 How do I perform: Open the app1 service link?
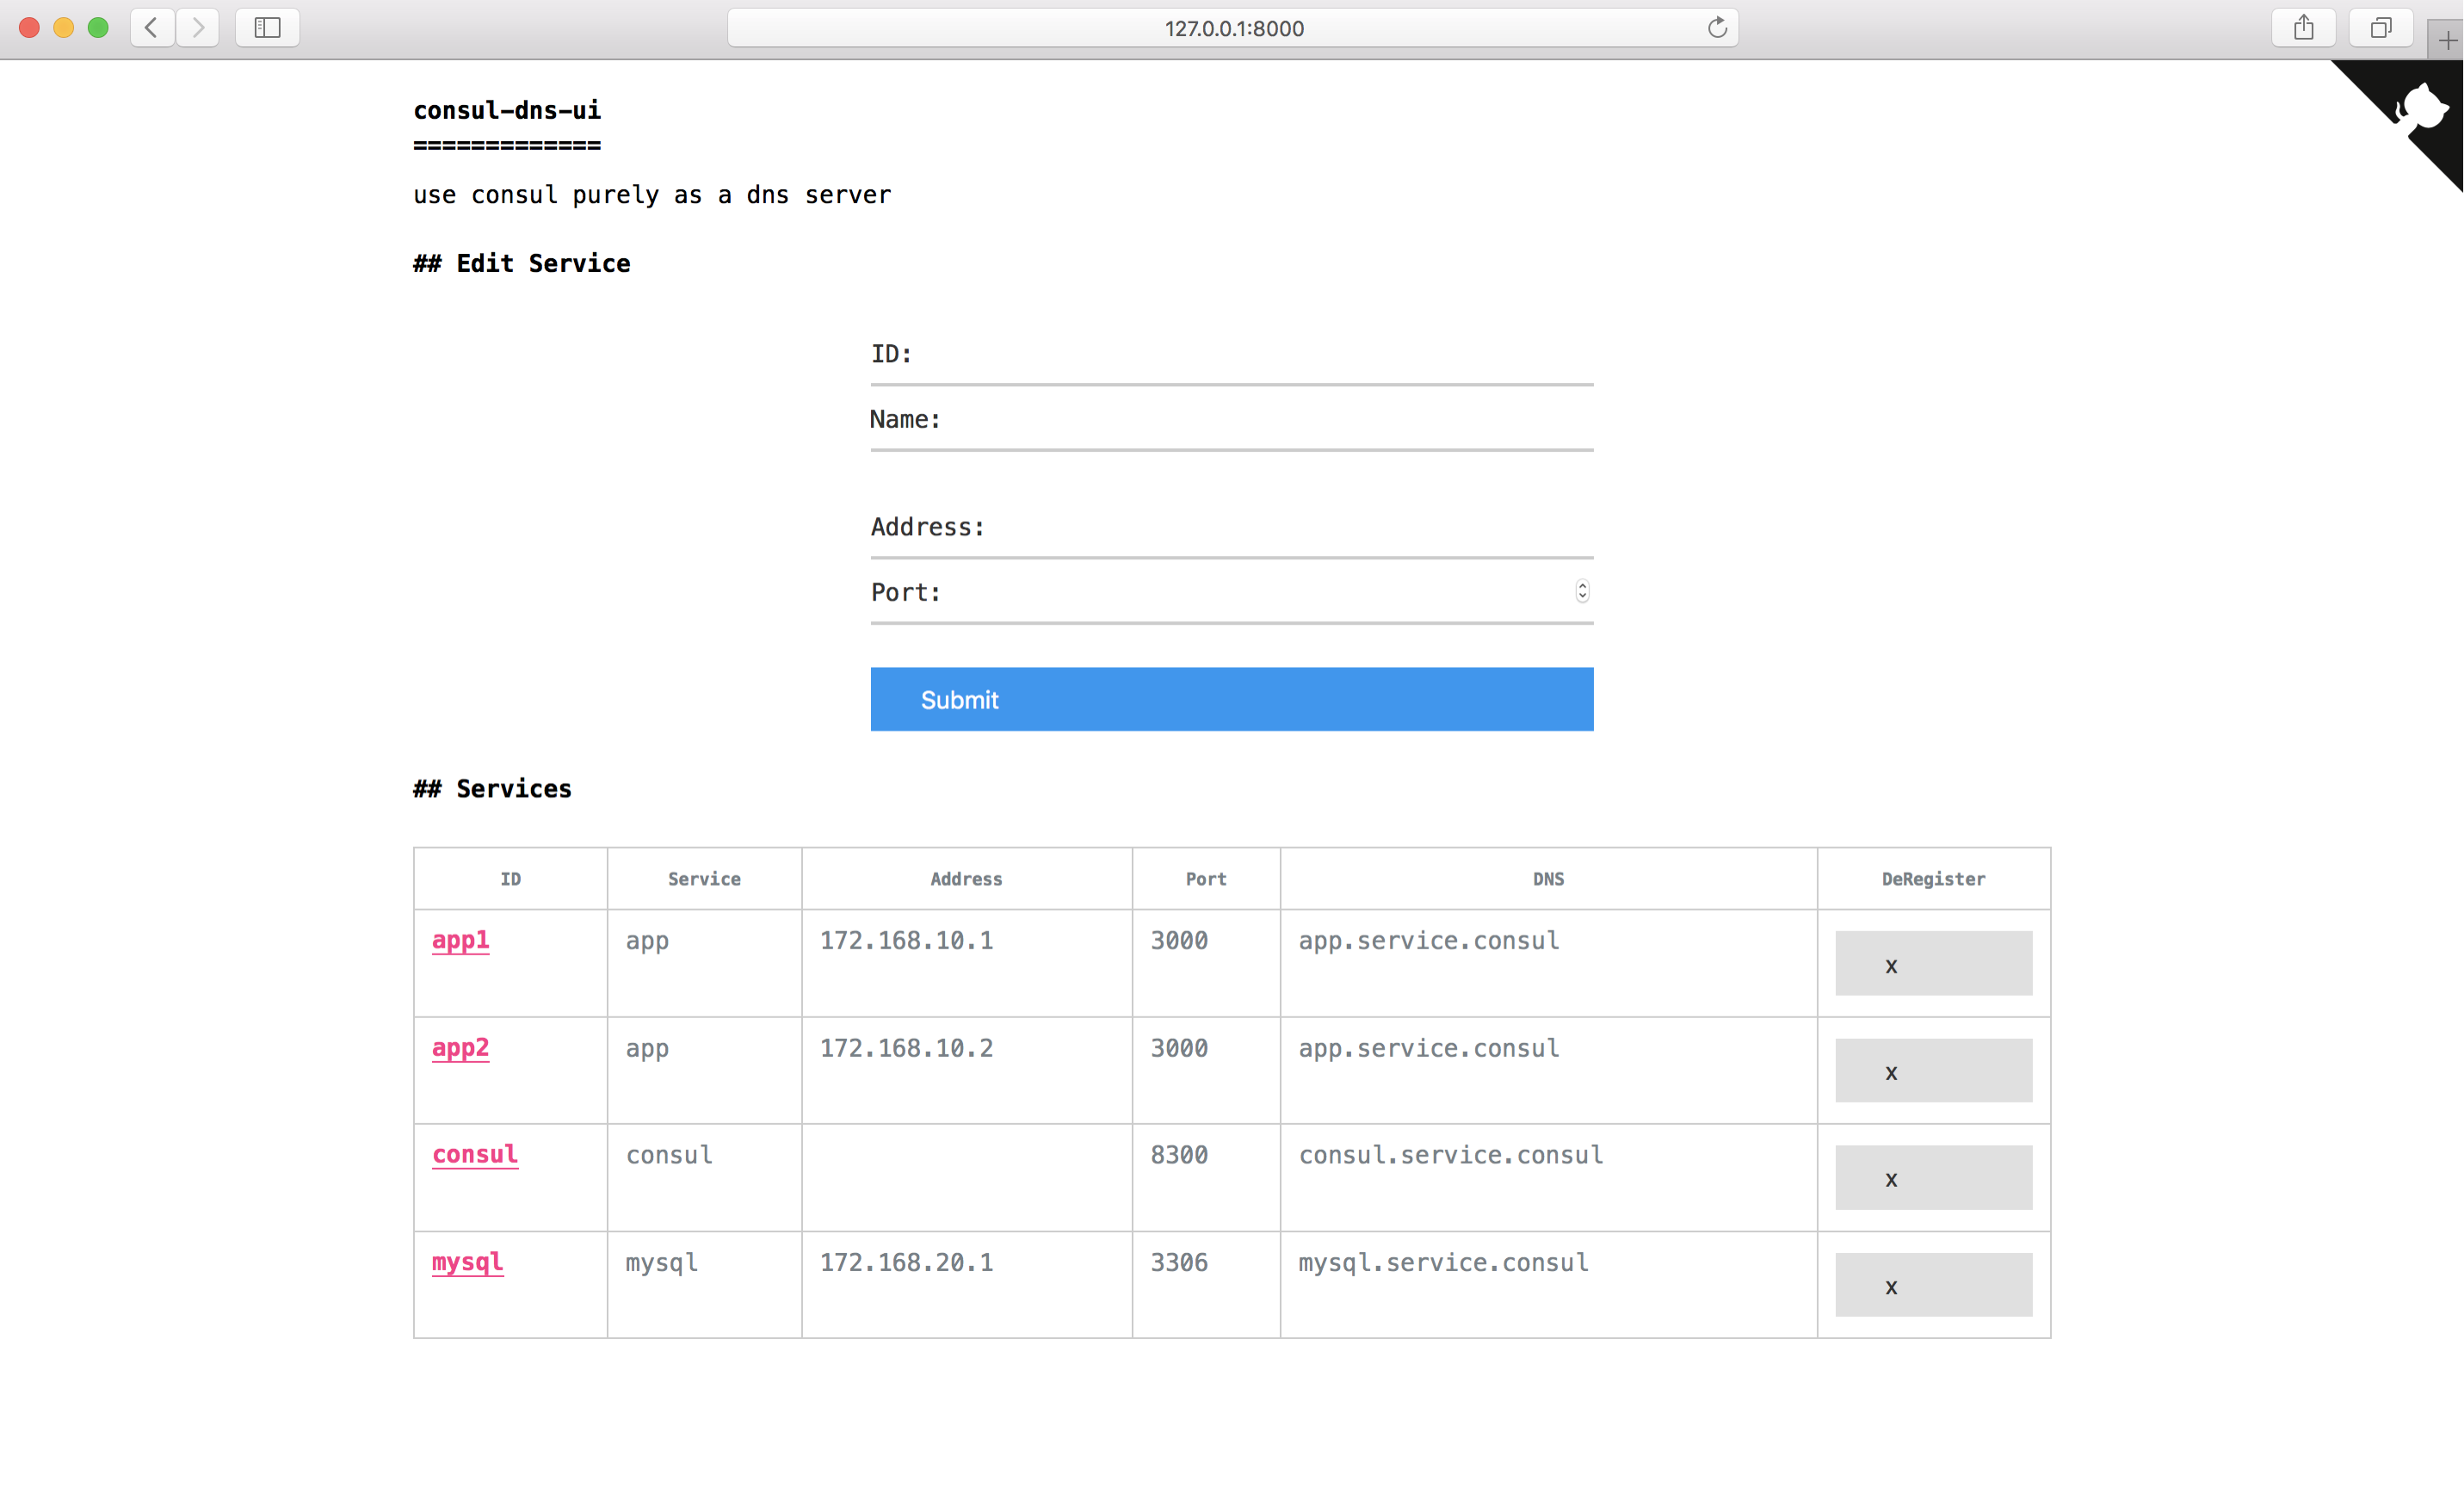tap(460, 940)
